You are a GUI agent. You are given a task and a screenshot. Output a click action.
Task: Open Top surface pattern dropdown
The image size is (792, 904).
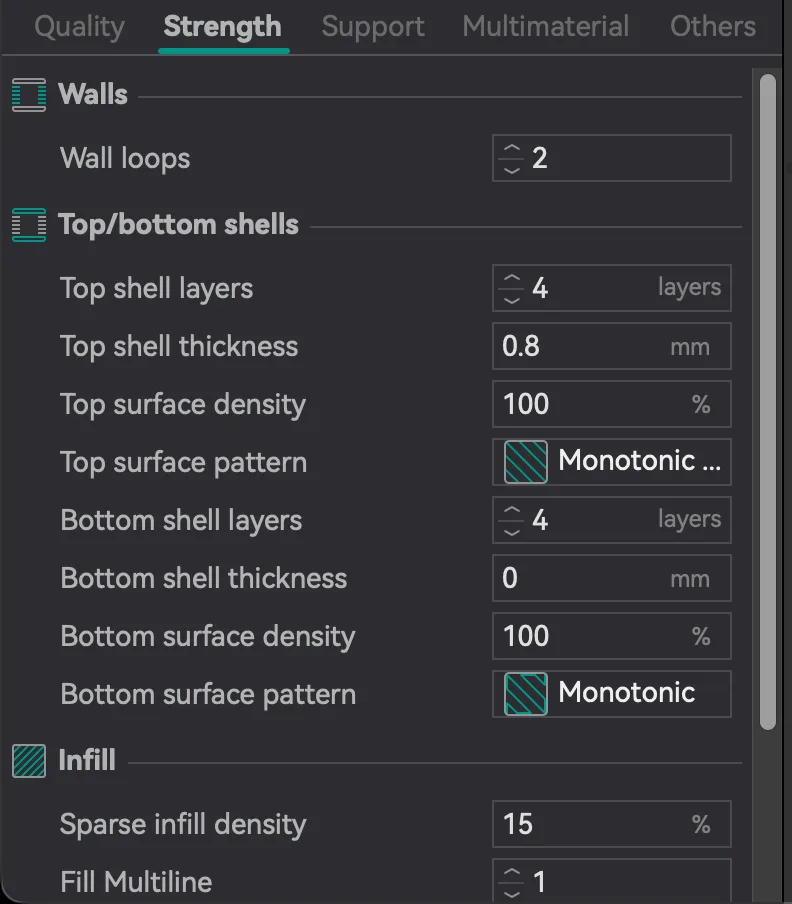coord(612,462)
